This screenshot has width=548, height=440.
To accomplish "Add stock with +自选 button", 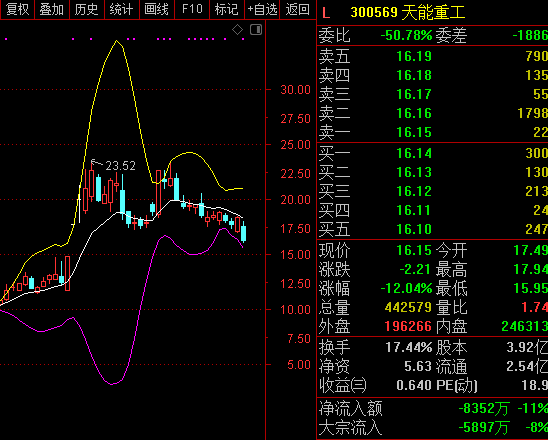I will click(x=262, y=9).
